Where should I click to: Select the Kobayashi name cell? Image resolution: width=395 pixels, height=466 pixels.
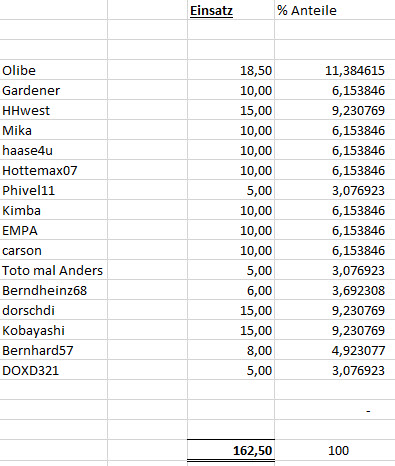tap(54, 330)
